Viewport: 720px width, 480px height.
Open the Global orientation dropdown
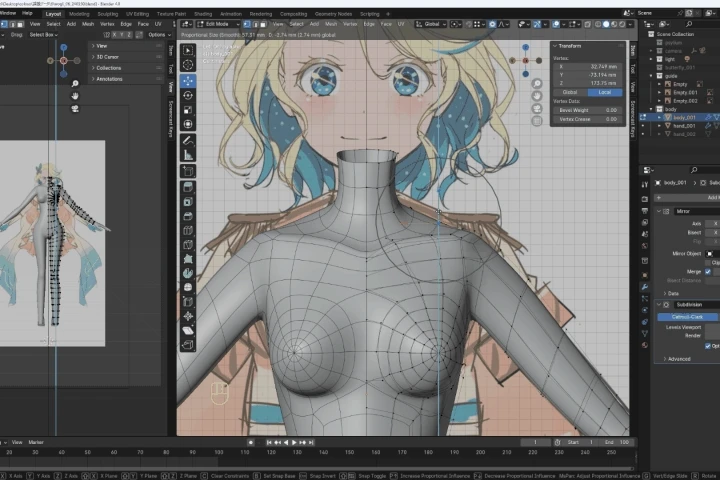click(x=430, y=24)
